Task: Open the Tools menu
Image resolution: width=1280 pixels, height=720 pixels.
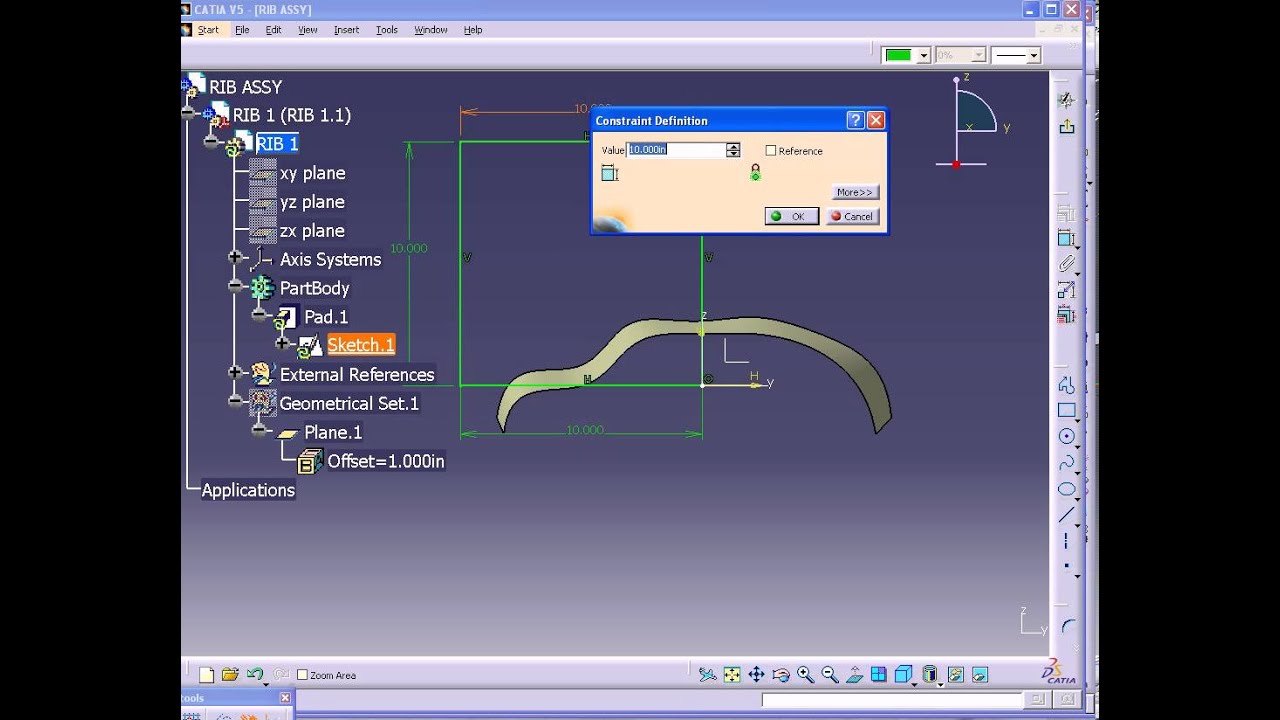Action: coord(386,30)
